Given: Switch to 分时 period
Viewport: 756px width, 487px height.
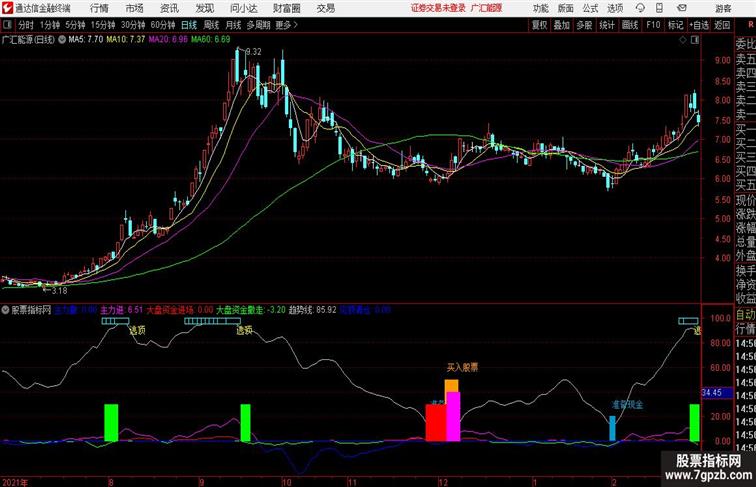Looking at the screenshot, I should [x=26, y=25].
